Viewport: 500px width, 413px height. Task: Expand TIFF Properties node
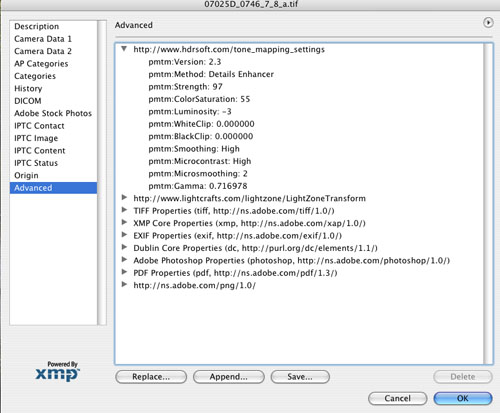point(124,210)
